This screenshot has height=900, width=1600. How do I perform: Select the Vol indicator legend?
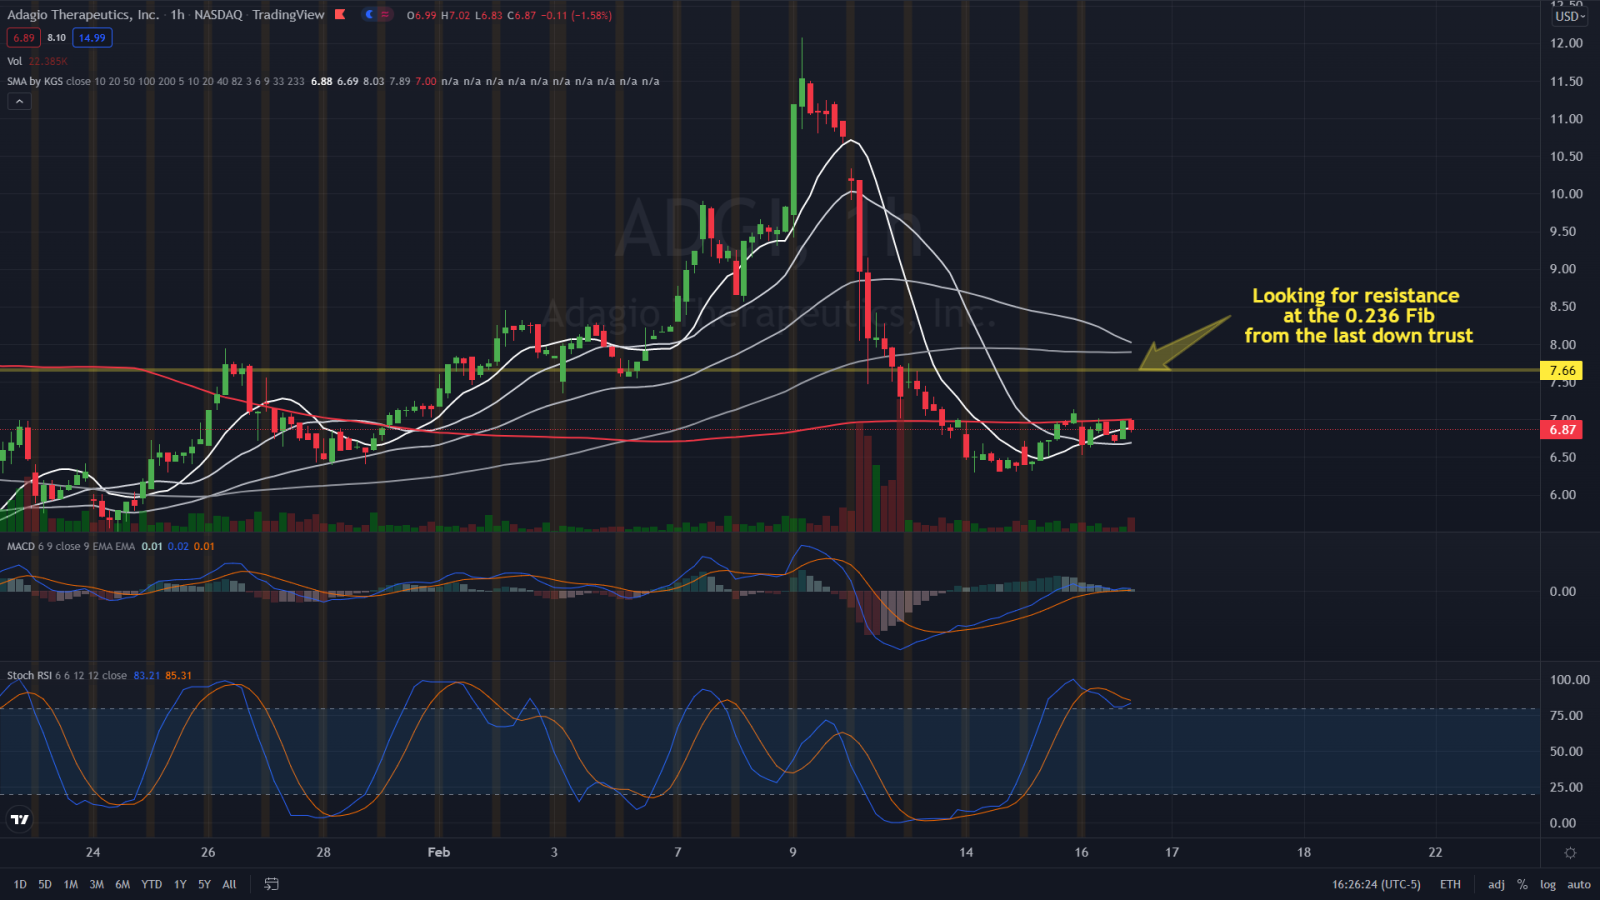point(15,61)
